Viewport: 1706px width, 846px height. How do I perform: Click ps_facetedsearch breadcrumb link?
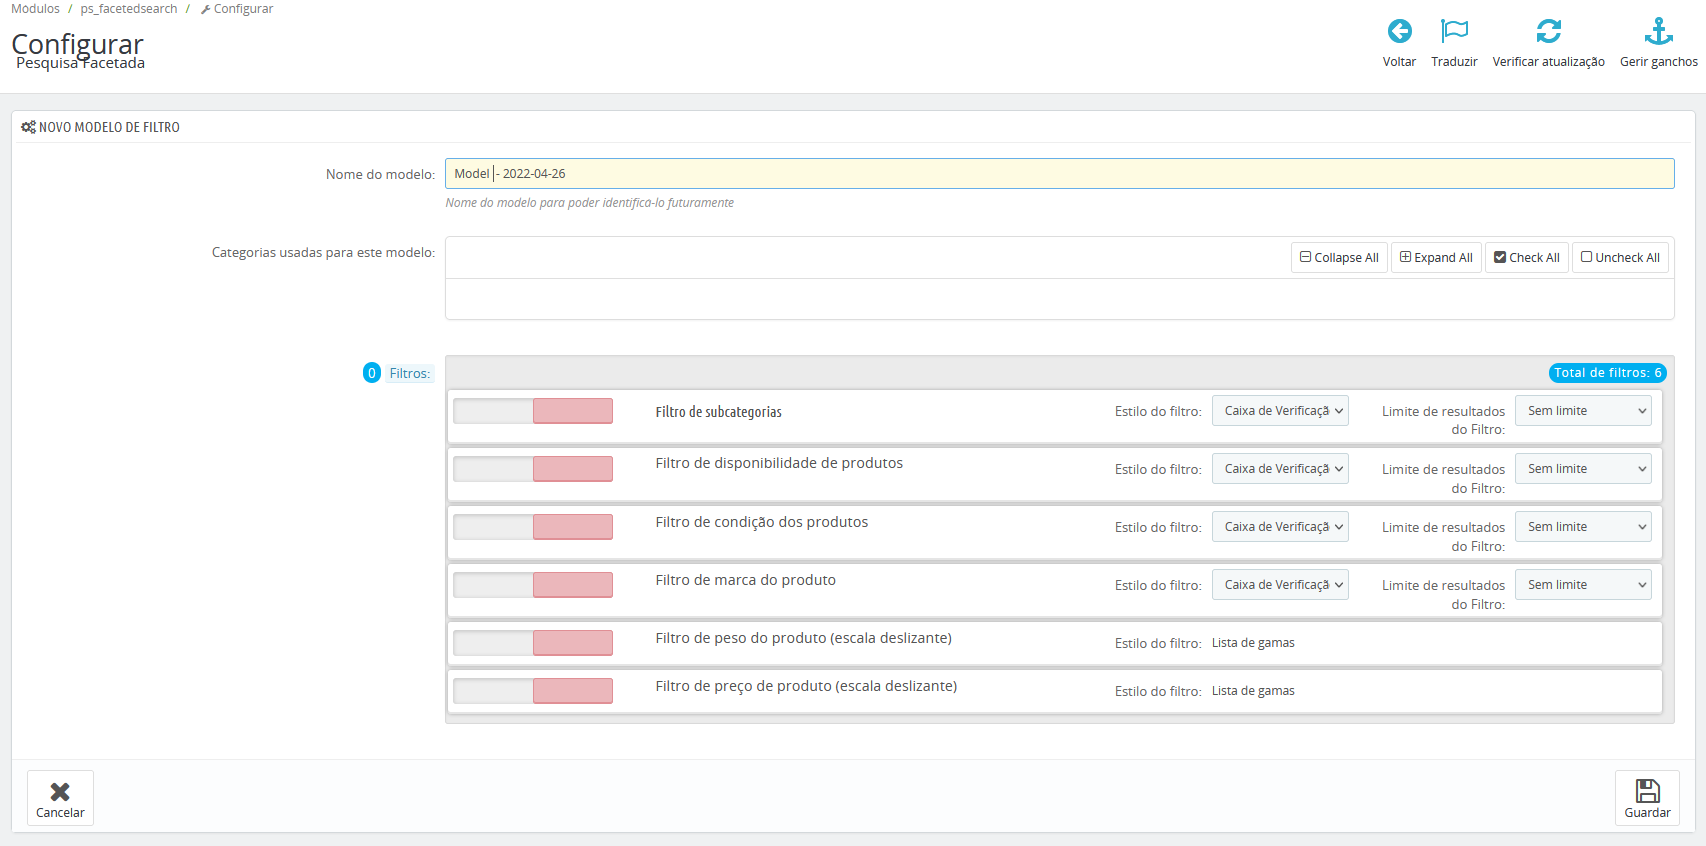tap(129, 9)
